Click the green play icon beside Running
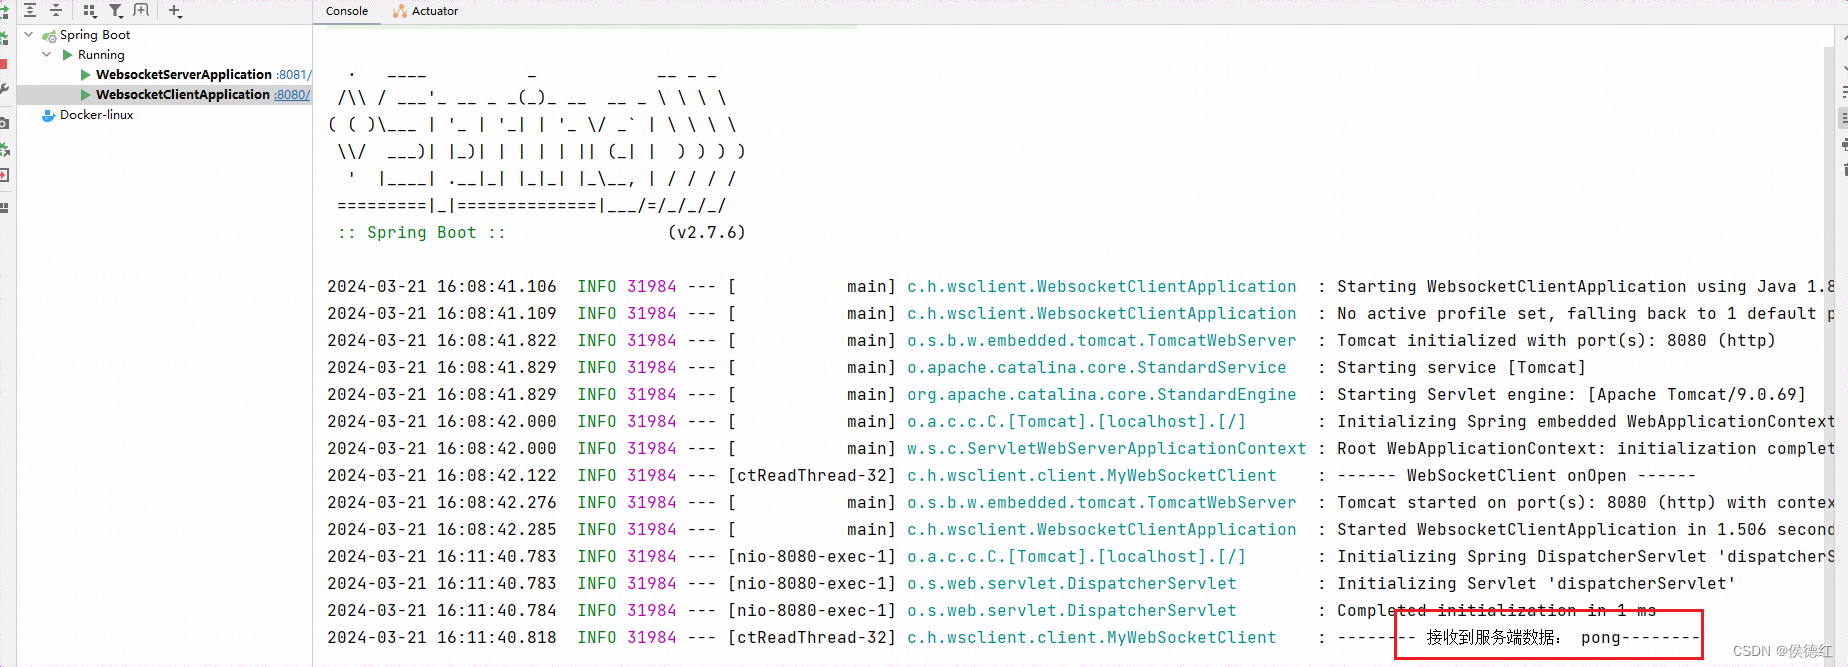The width and height of the screenshot is (1848, 667). [x=68, y=55]
